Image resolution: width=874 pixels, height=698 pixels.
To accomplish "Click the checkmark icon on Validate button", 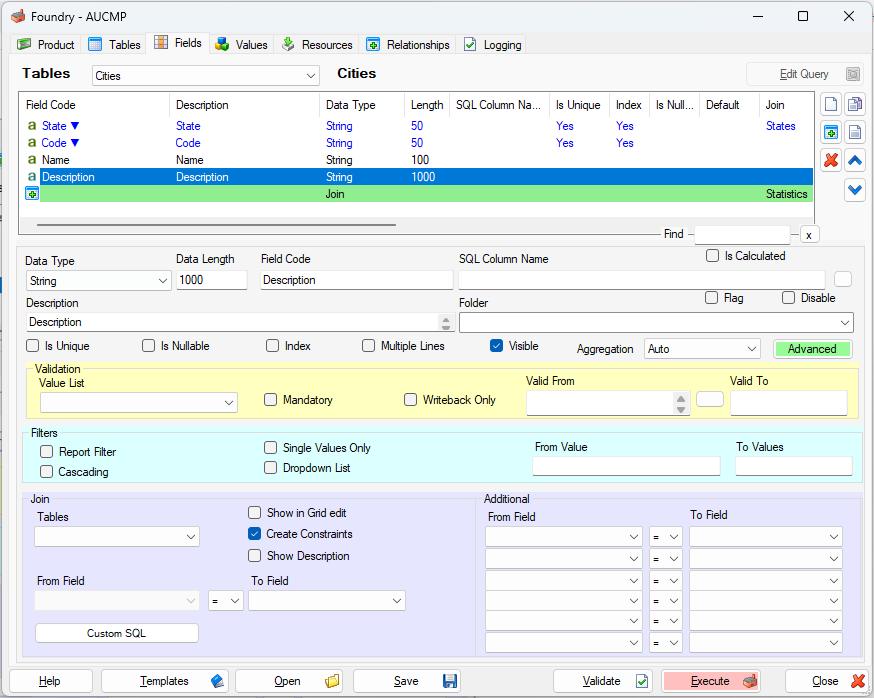I will pyautogui.click(x=642, y=681).
